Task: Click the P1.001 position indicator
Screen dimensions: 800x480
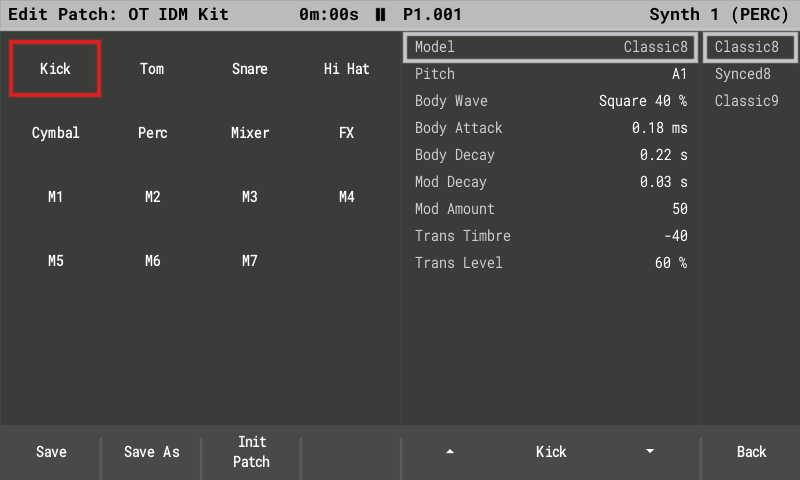Action: click(x=432, y=14)
